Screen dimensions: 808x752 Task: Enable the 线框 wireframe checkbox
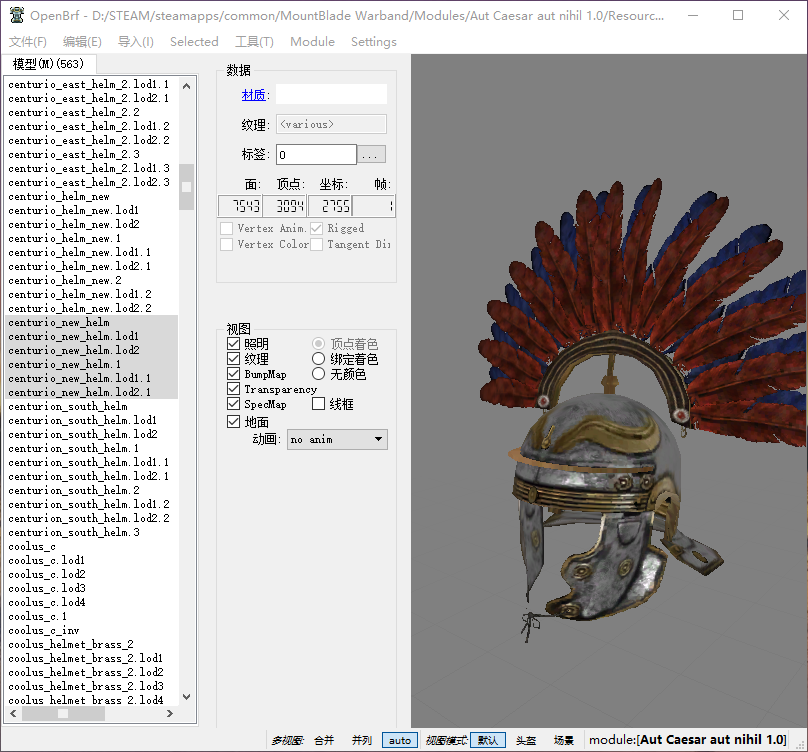(318, 404)
